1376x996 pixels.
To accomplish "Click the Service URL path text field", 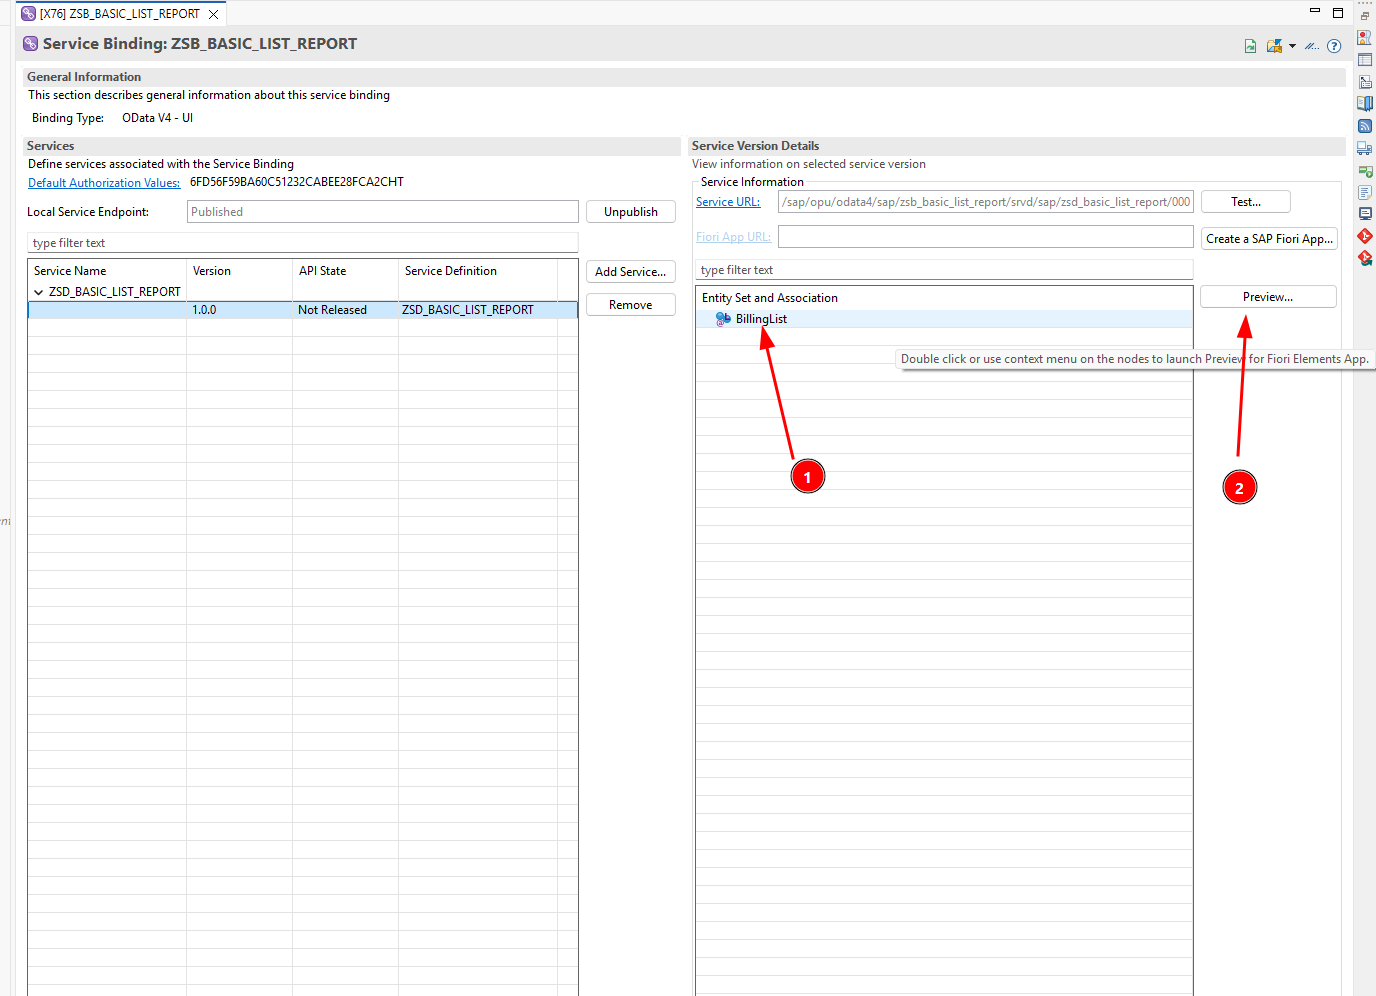I will pyautogui.click(x=986, y=202).
